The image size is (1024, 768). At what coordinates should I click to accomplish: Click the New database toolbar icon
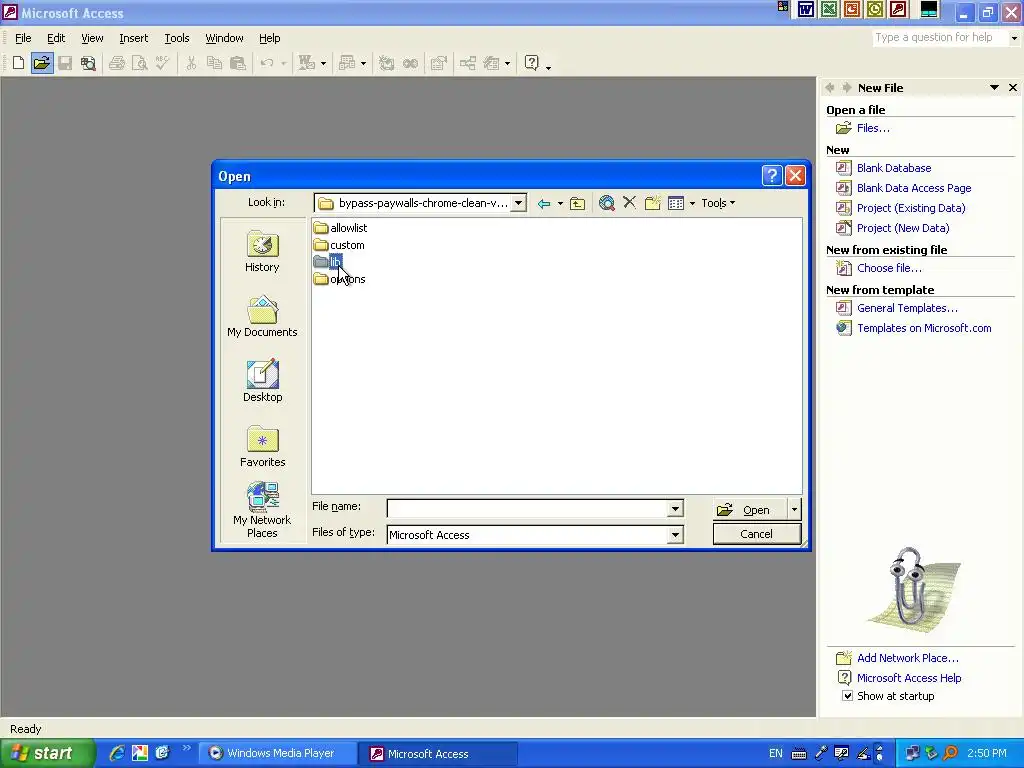point(18,63)
